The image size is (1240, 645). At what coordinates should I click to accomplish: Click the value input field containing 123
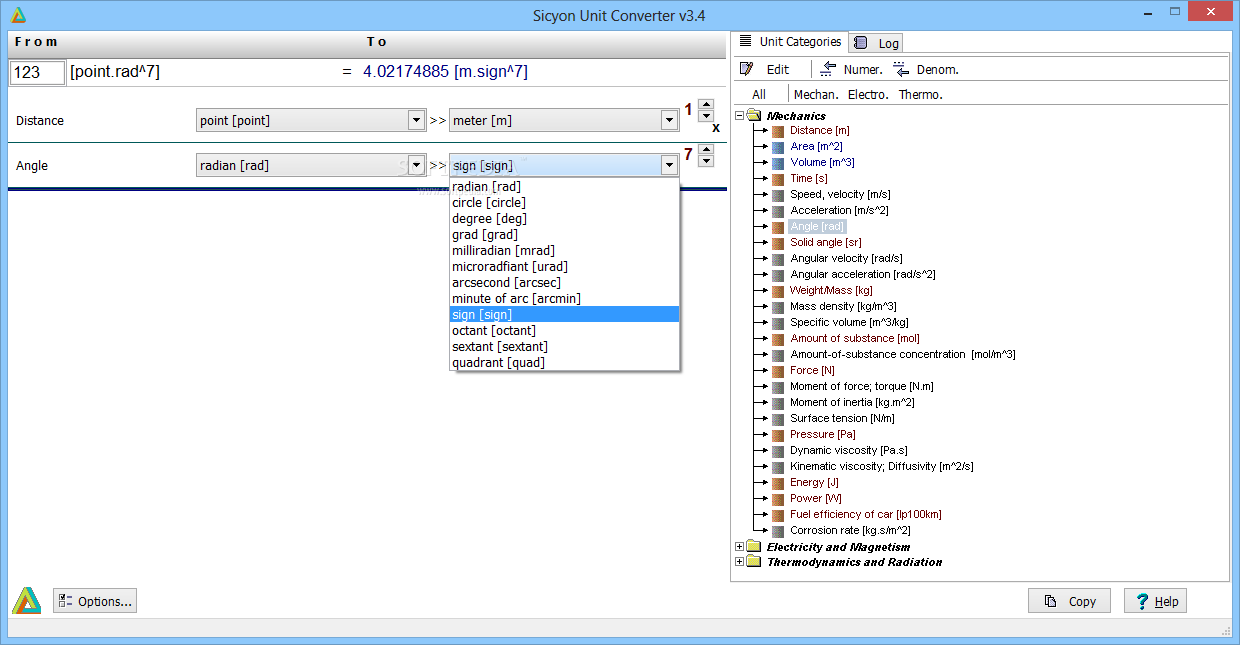[x=37, y=72]
